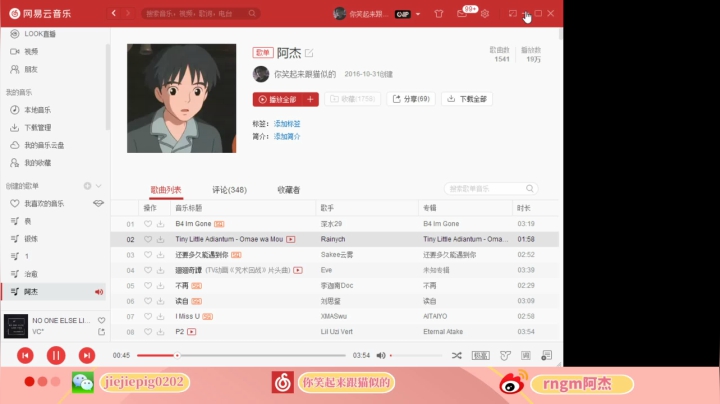Collapse the 创建的歌单 section chevron
The width and height of the screenshot is (720, 404).
pos(98,186)
